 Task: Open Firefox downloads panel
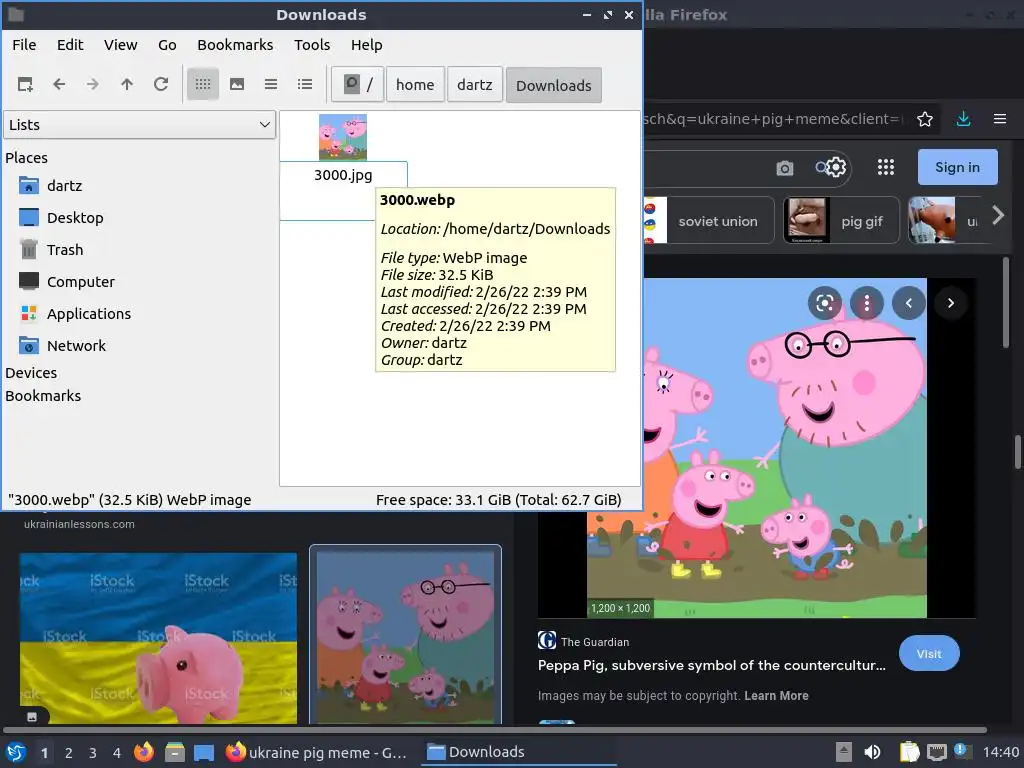coord(963,119)
